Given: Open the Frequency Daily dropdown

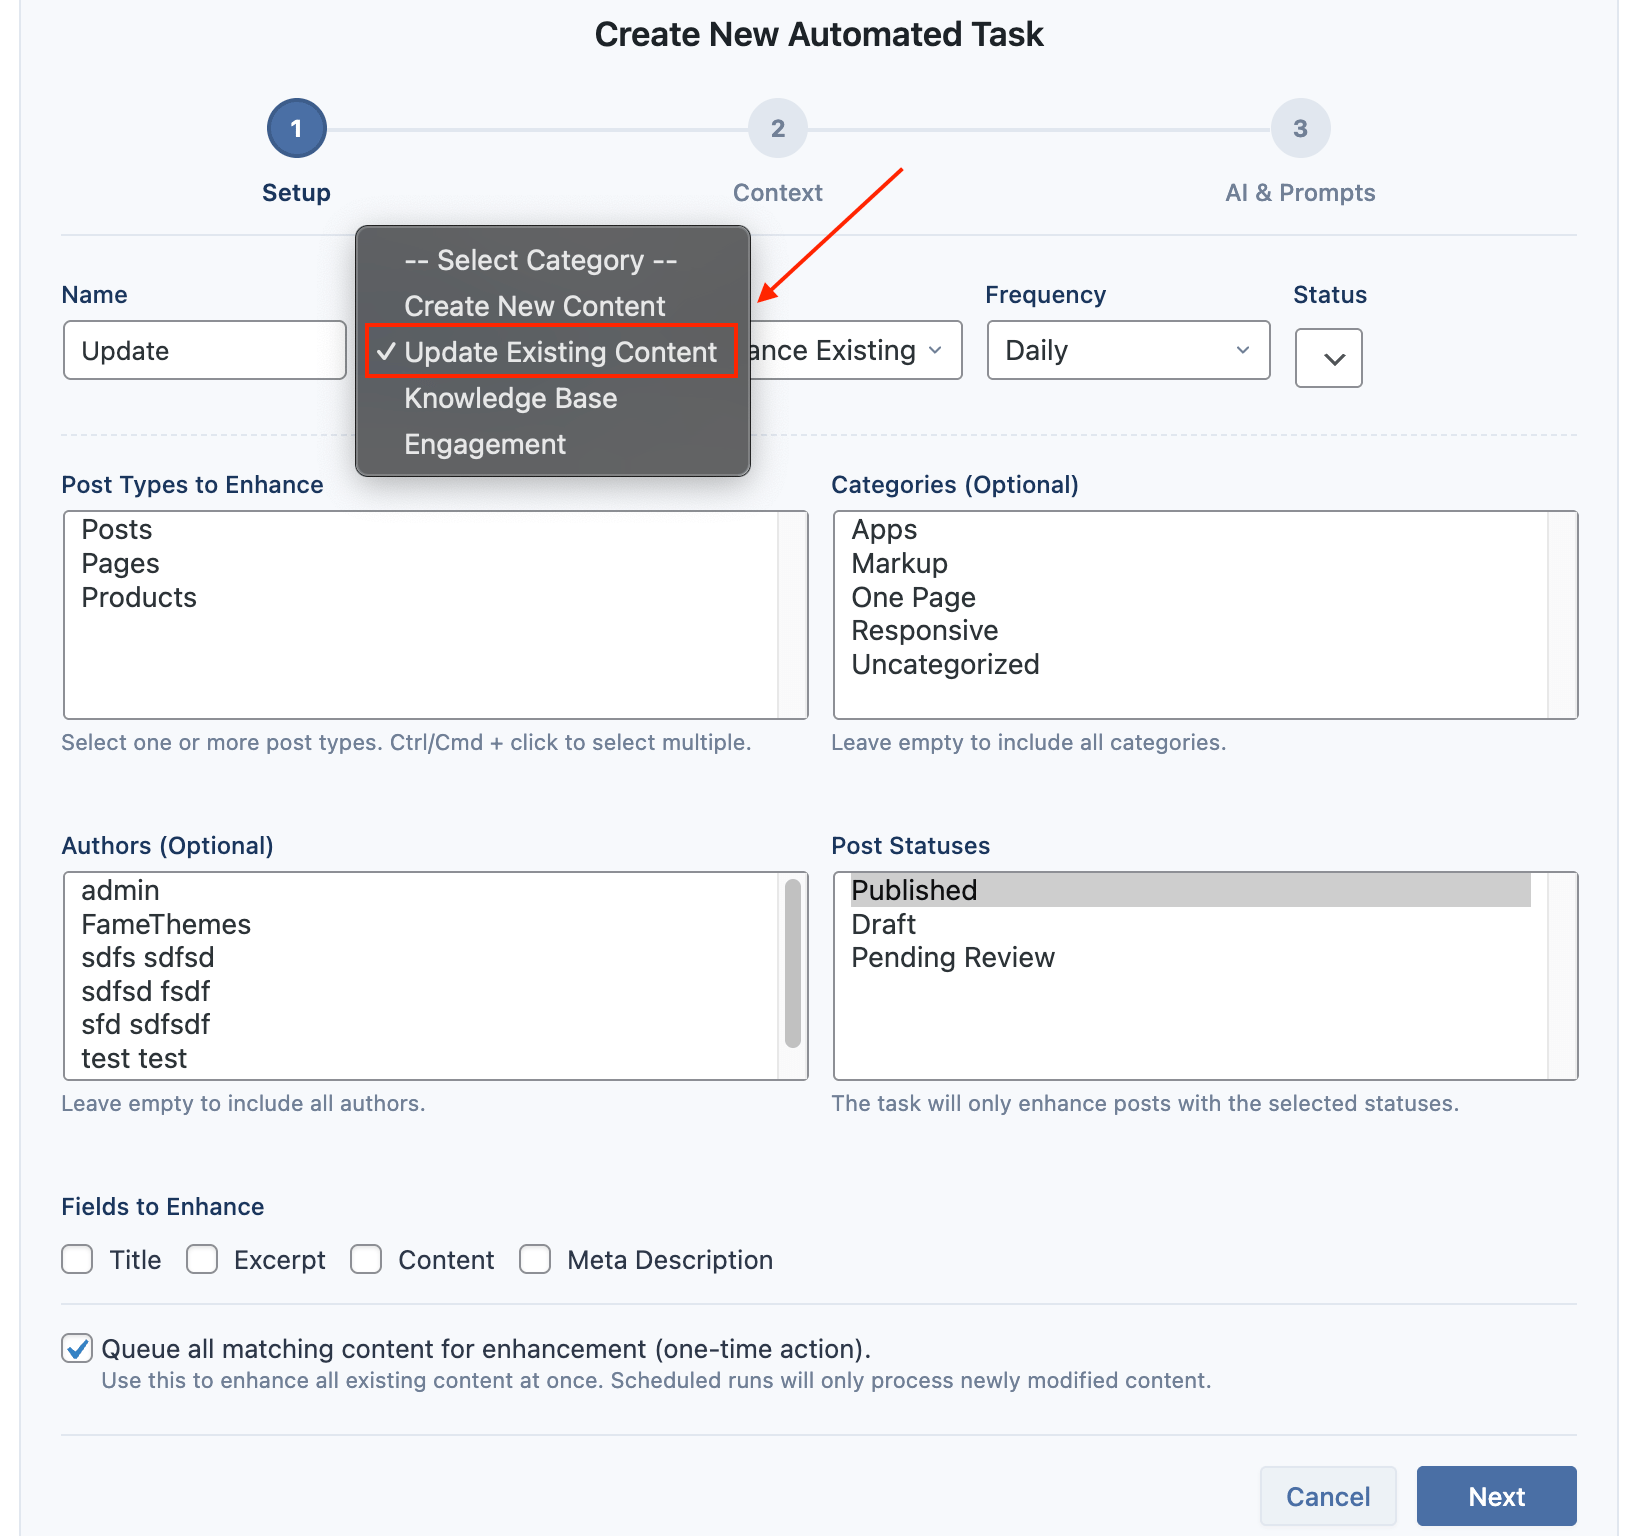Looking at the screenshot, I should tap(1128, 350).
